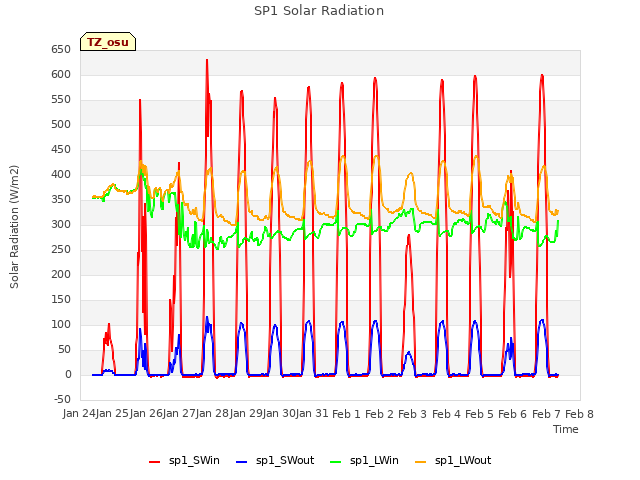Click the Time axis title

coord(566,429)
